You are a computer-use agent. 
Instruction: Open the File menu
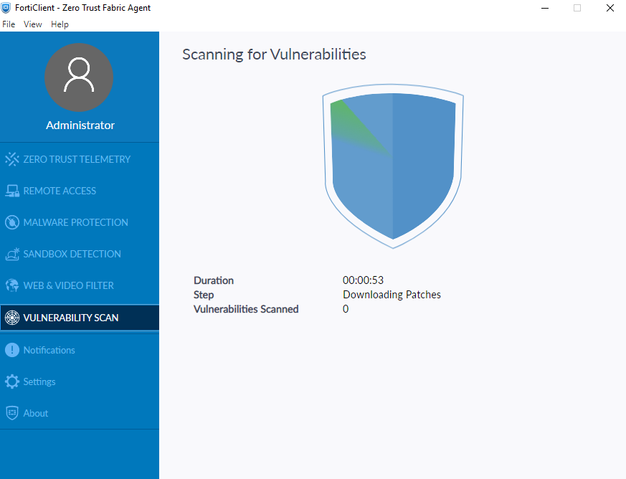8,24
